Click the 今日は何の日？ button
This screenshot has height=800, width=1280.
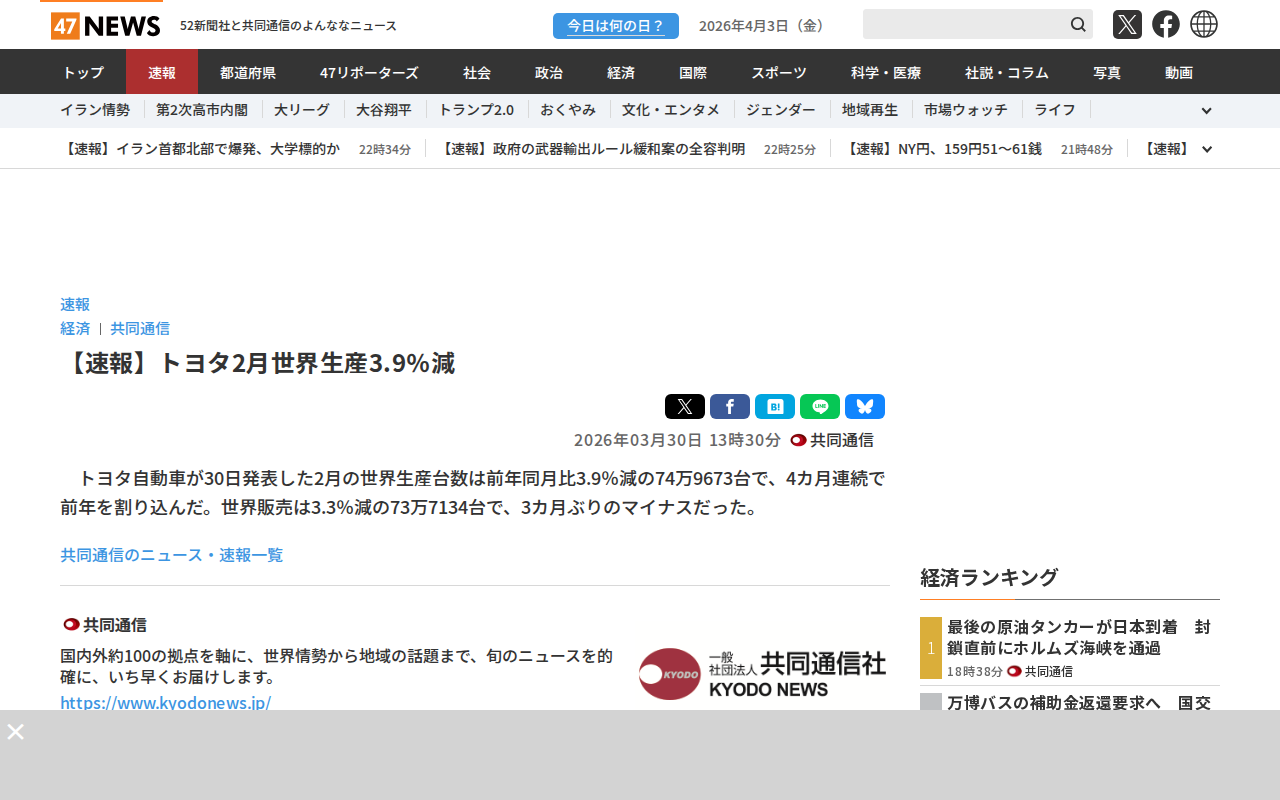616,26
